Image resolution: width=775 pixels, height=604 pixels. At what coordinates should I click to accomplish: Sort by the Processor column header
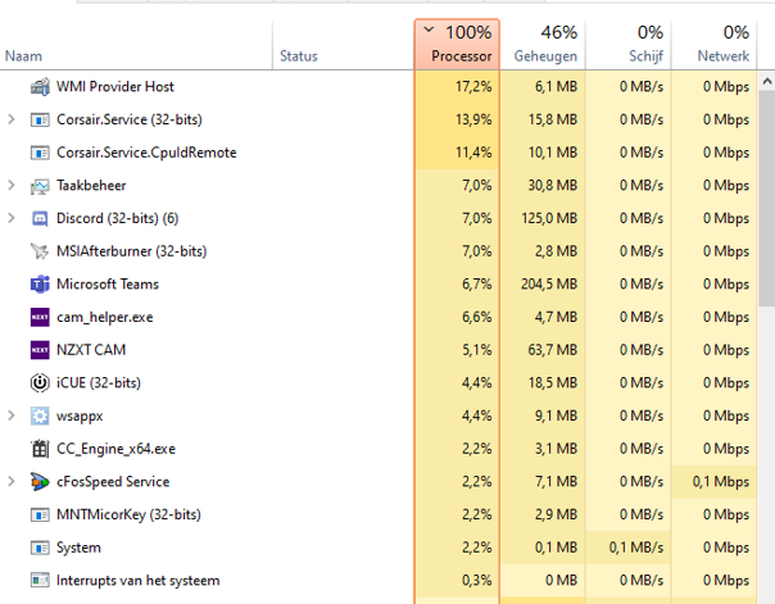pyautogui.click(x=457, y=45)
